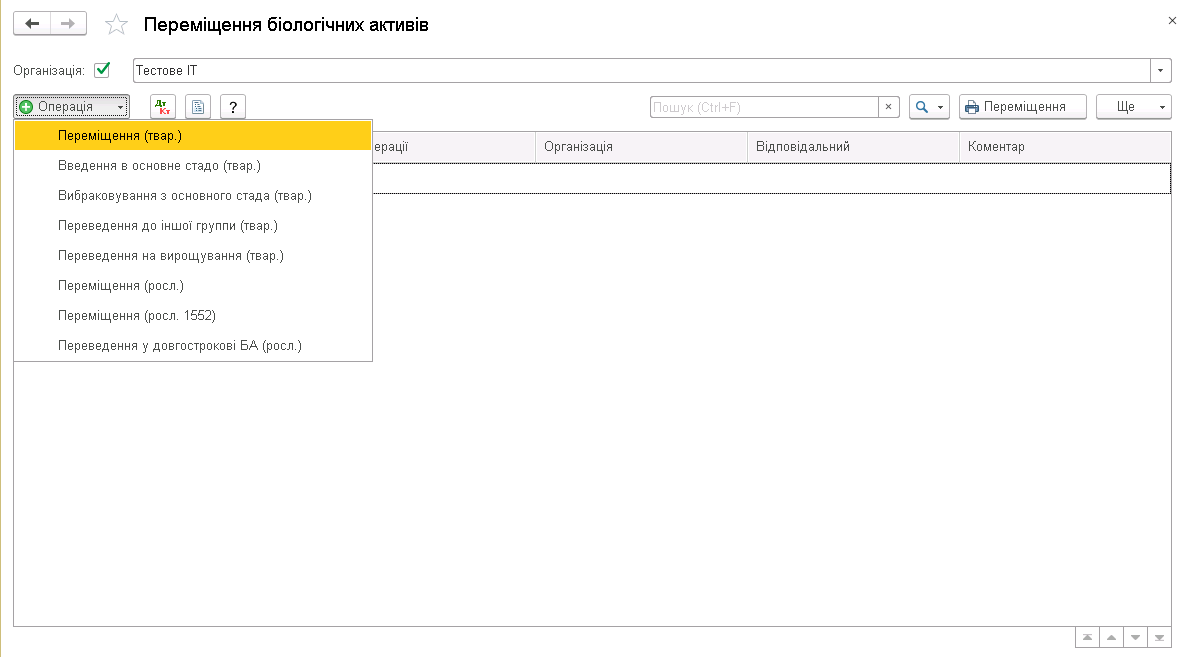The width and height of the screenshot is (1189, 657).
Task: Clear the search field with X icon
Action: (x=888, y=107)
